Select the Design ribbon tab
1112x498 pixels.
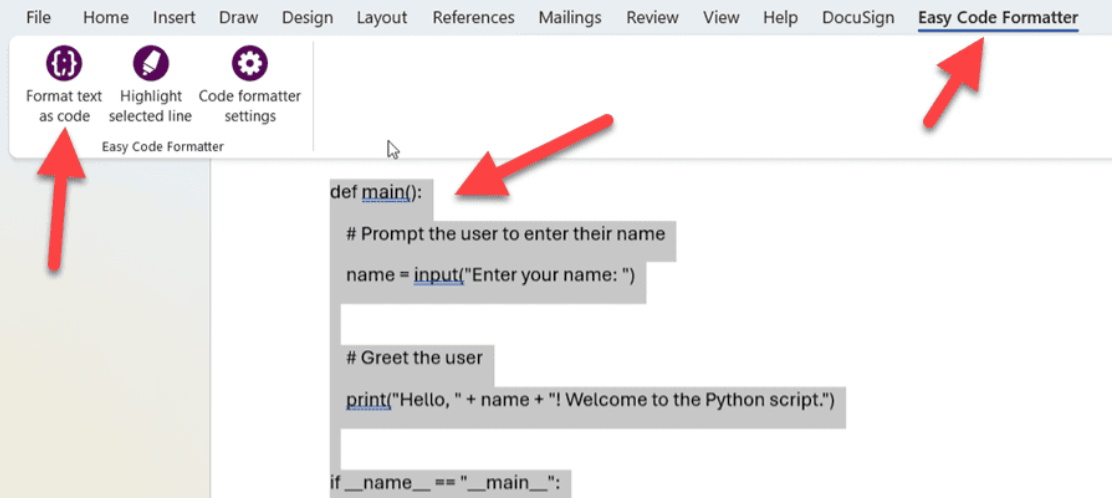(307, 18)
